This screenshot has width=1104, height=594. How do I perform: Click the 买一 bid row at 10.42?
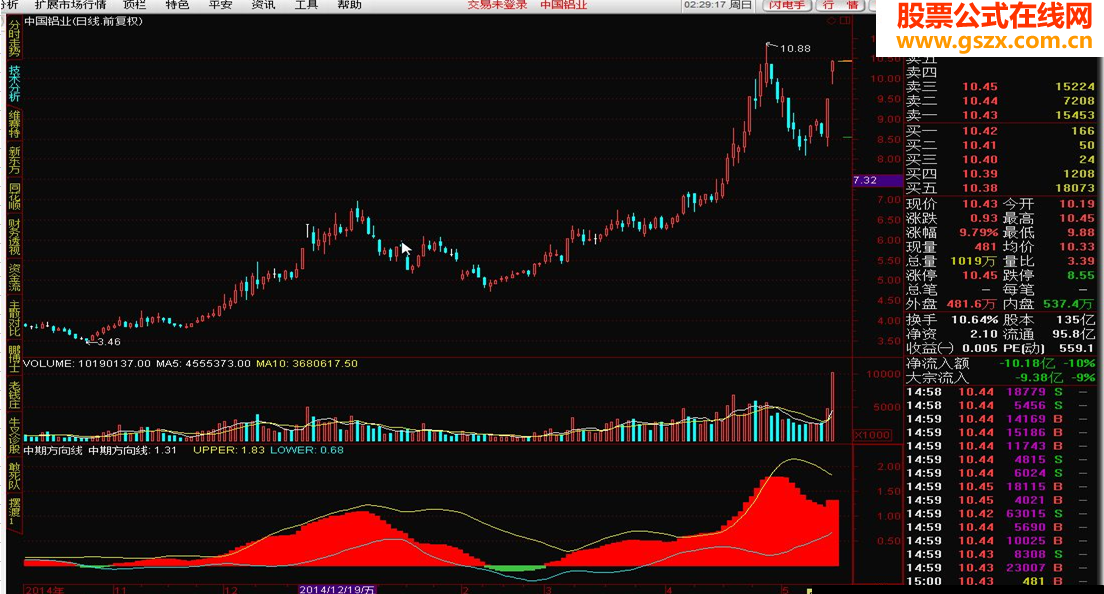tap(1000, 131)
